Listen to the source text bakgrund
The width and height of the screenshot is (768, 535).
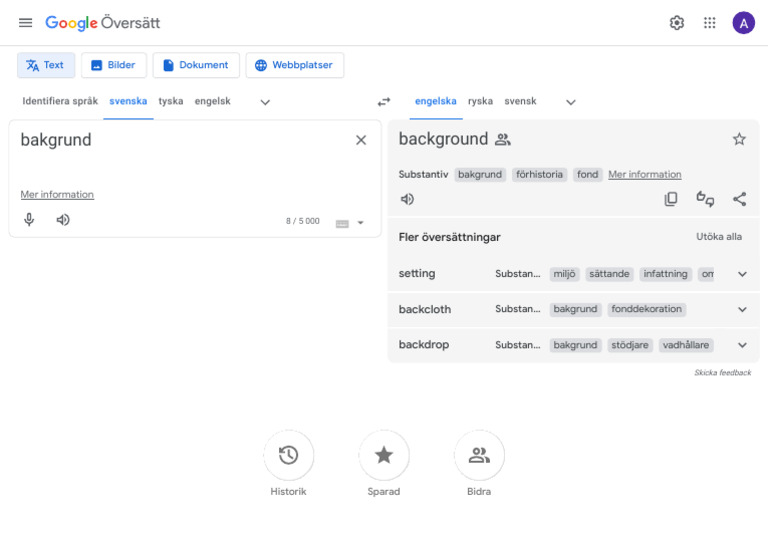(63, 220)
